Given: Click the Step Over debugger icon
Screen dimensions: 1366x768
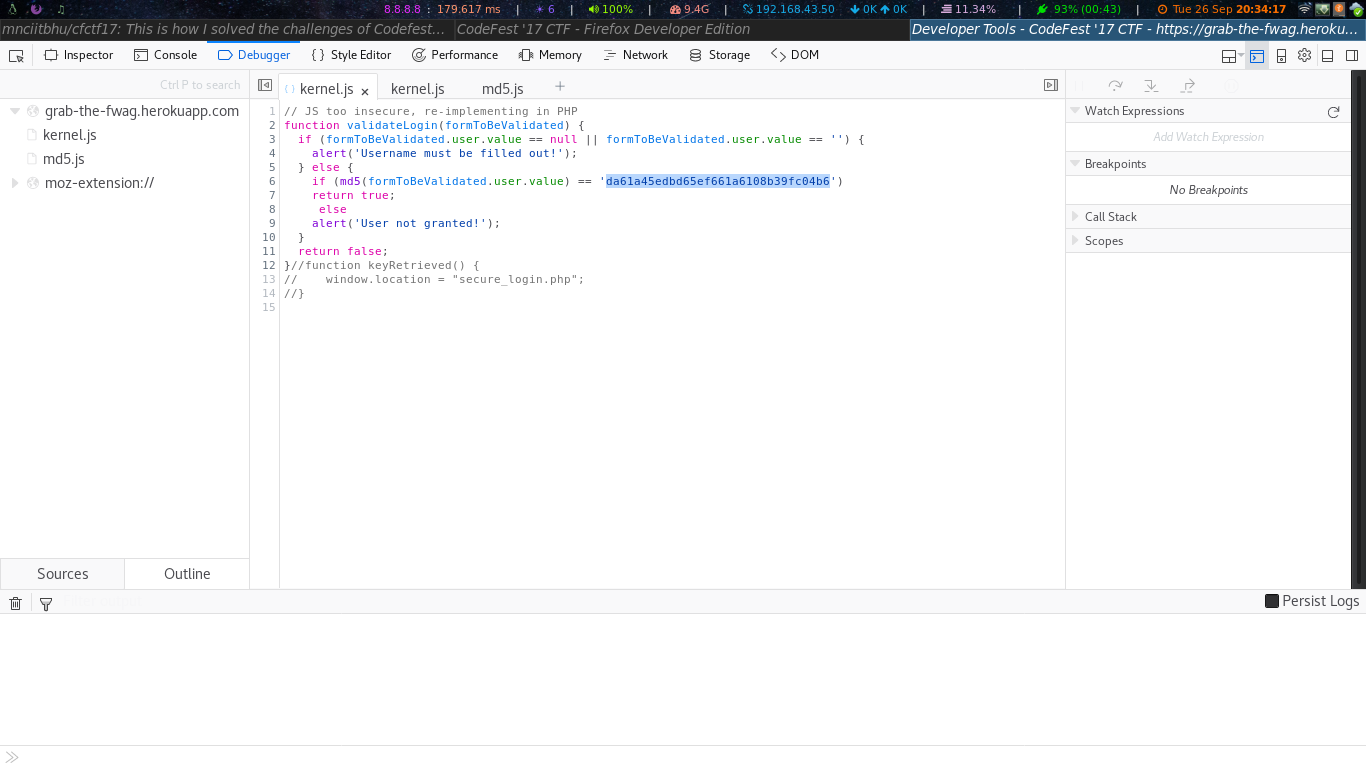Looking at the screenshot, I should coord(1115,86).
